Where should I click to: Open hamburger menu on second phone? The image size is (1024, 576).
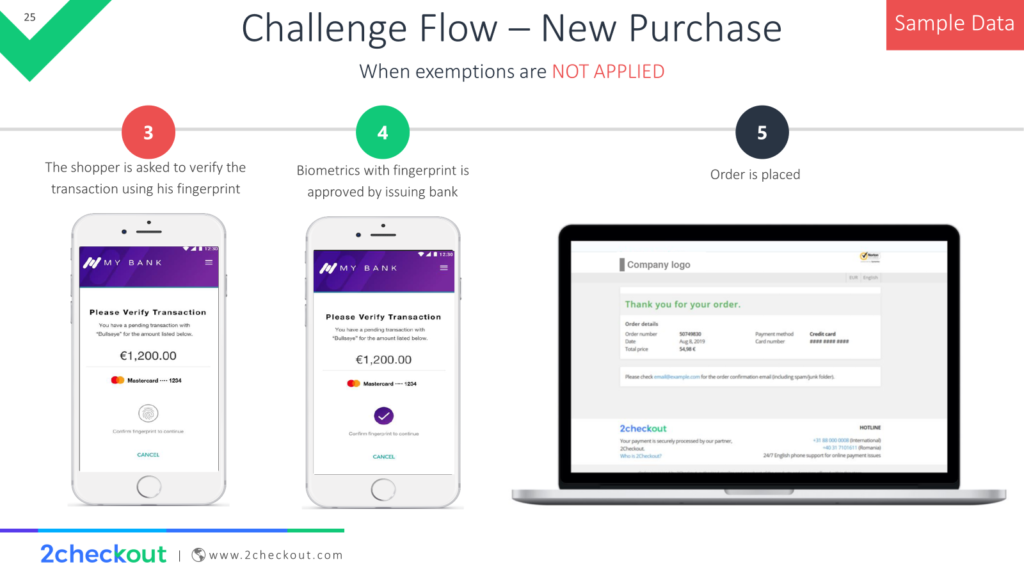click(x=443, y=268)
